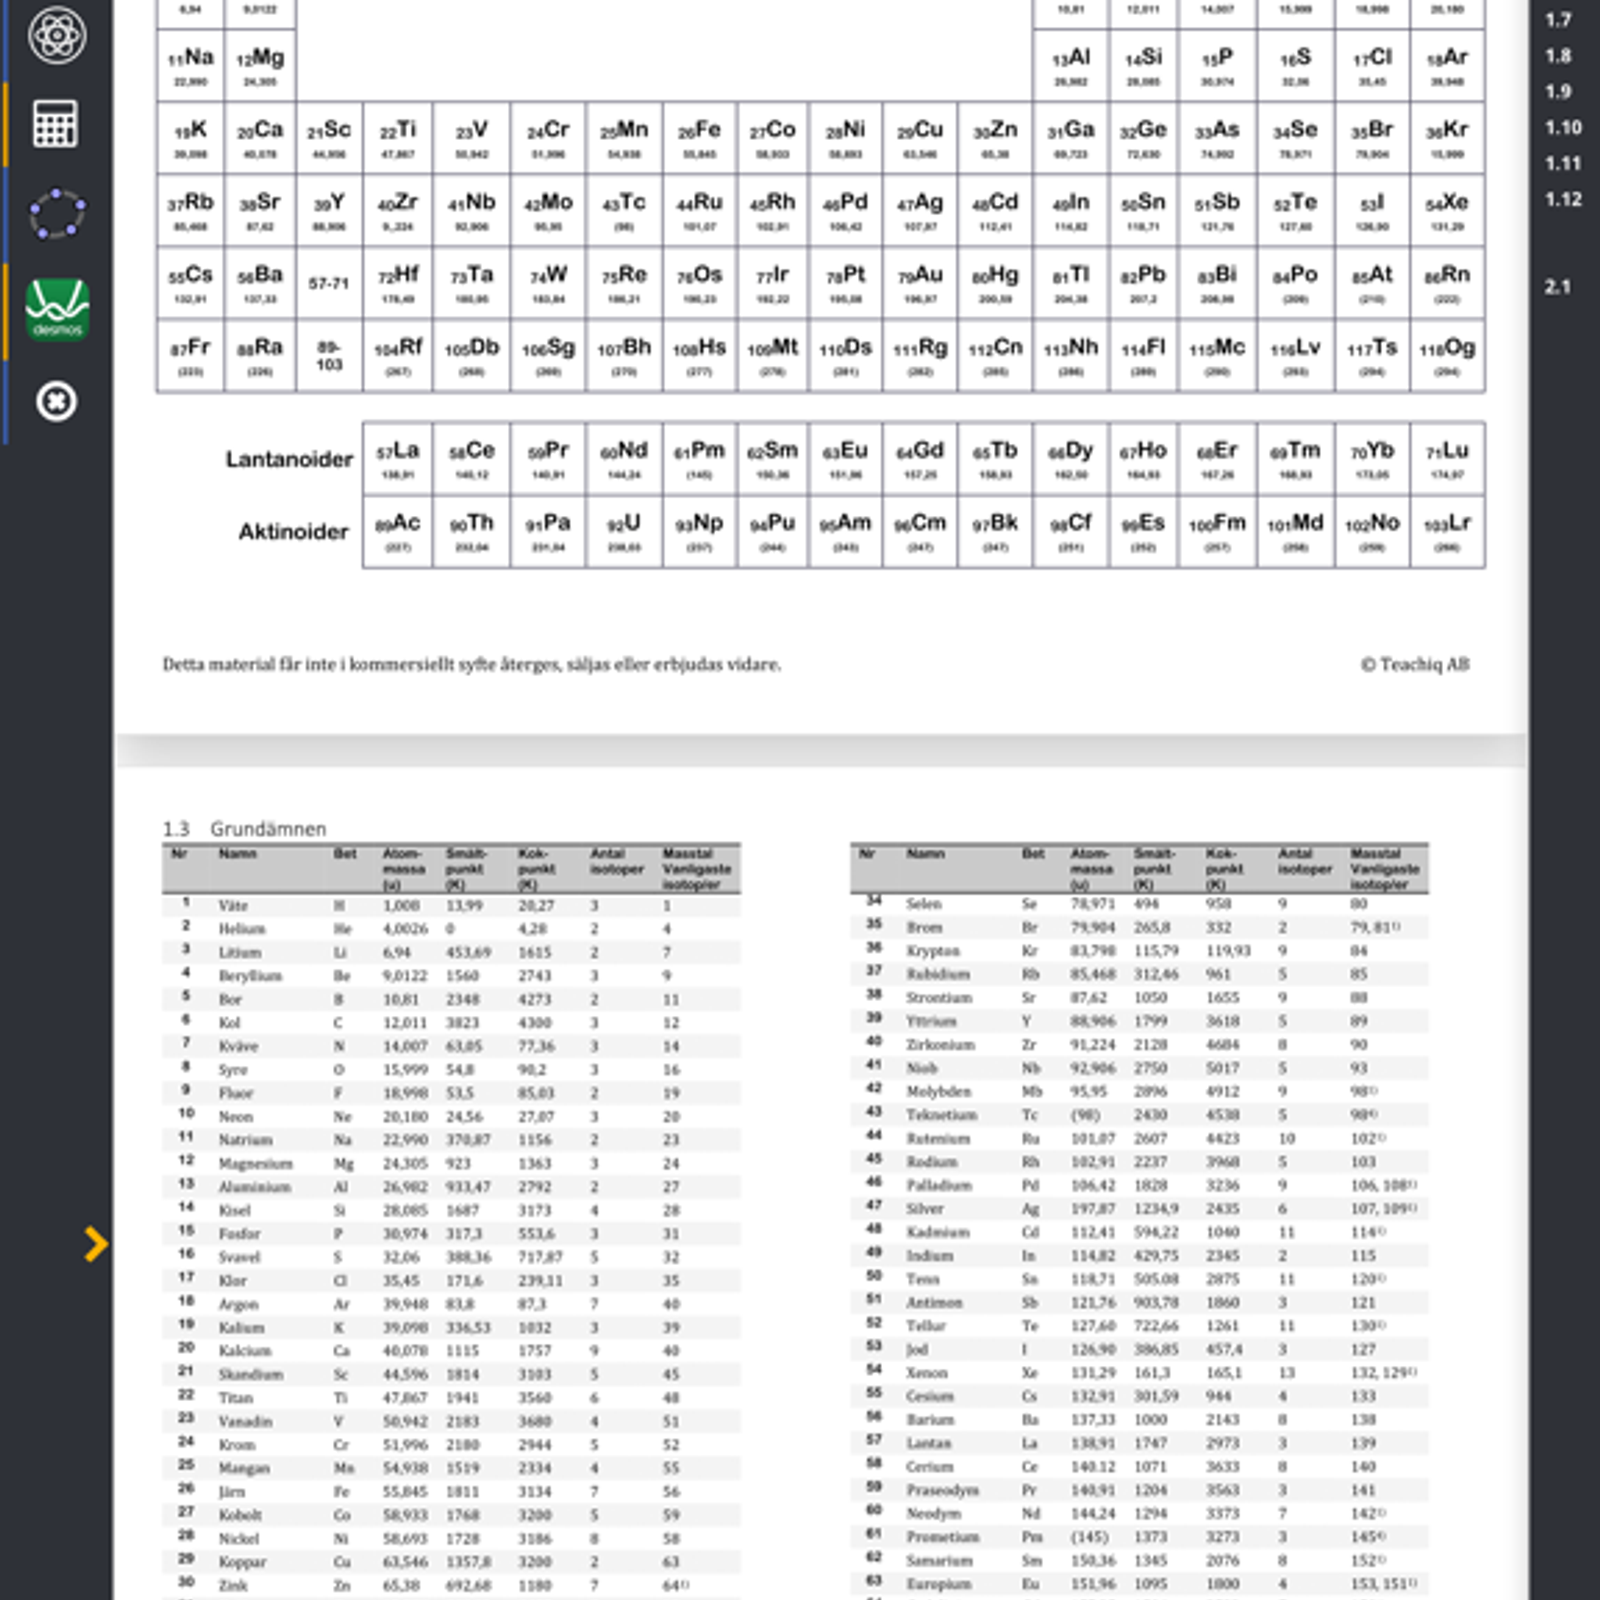
Task: Click the Zink row in elements table
Action: coord(452,1585)
